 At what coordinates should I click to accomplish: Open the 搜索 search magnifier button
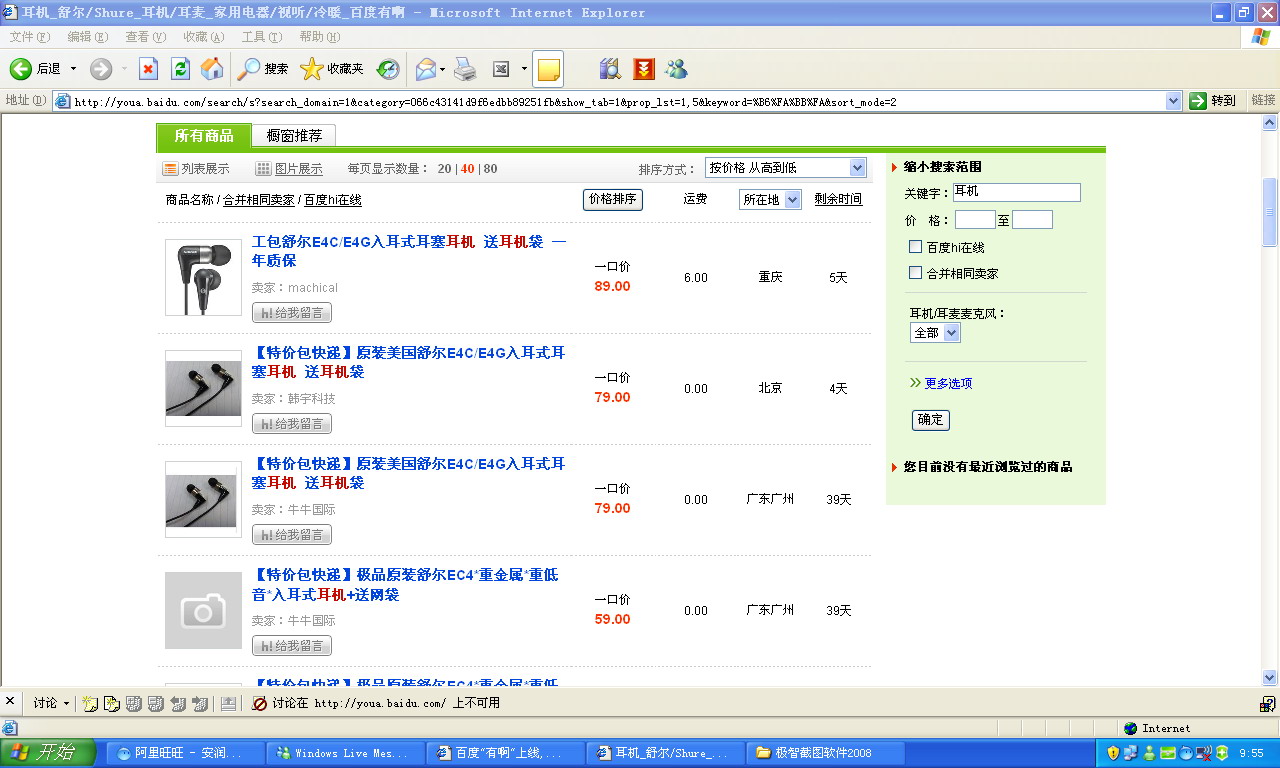point(262,69)
